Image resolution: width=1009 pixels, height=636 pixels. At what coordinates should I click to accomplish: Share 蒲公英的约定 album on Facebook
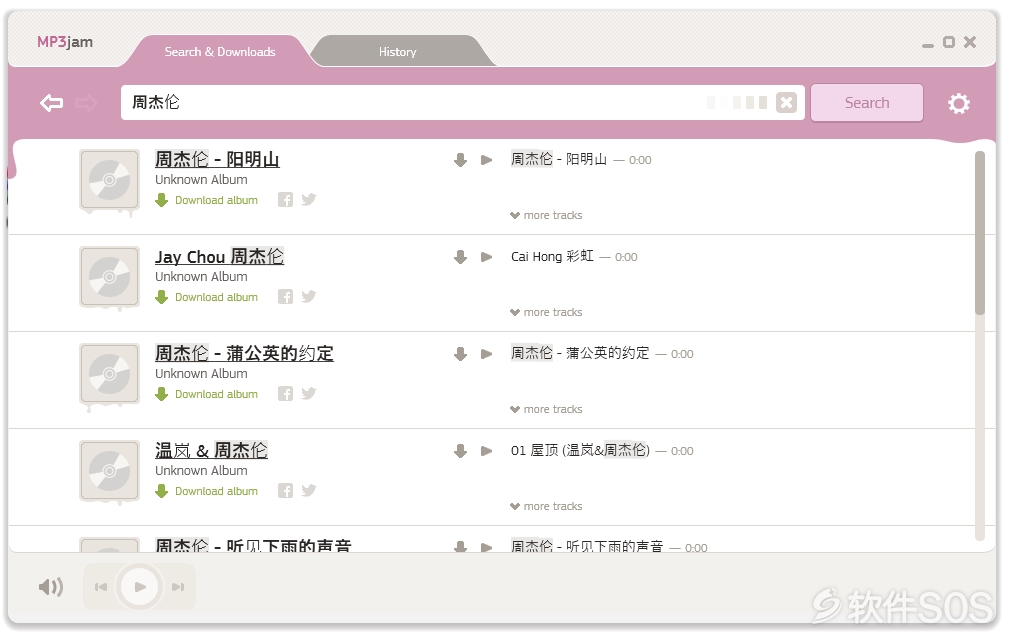[x=285, y=394]
